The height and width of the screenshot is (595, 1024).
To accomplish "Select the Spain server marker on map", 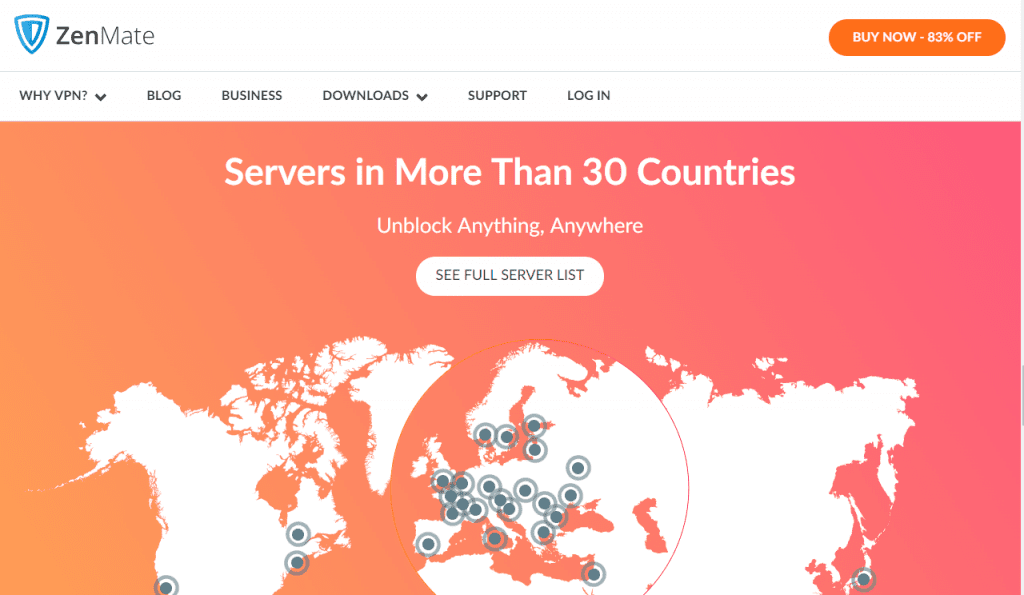I will point(428,543).
